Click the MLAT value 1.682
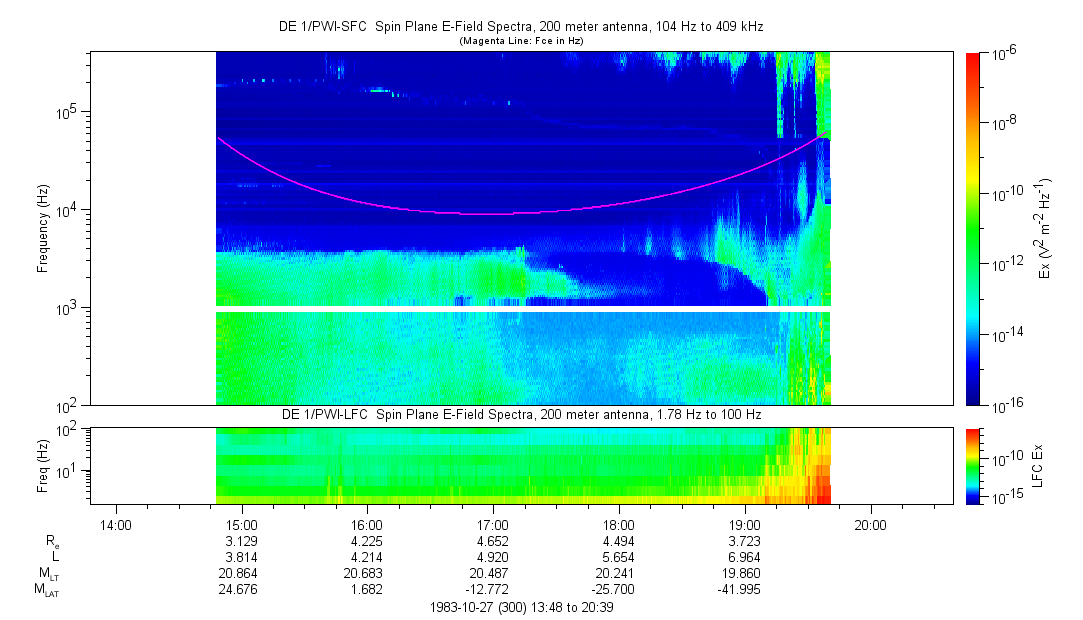Image resolution: width=1083 pixels, height=620 pixels. (x=367, y=589)
